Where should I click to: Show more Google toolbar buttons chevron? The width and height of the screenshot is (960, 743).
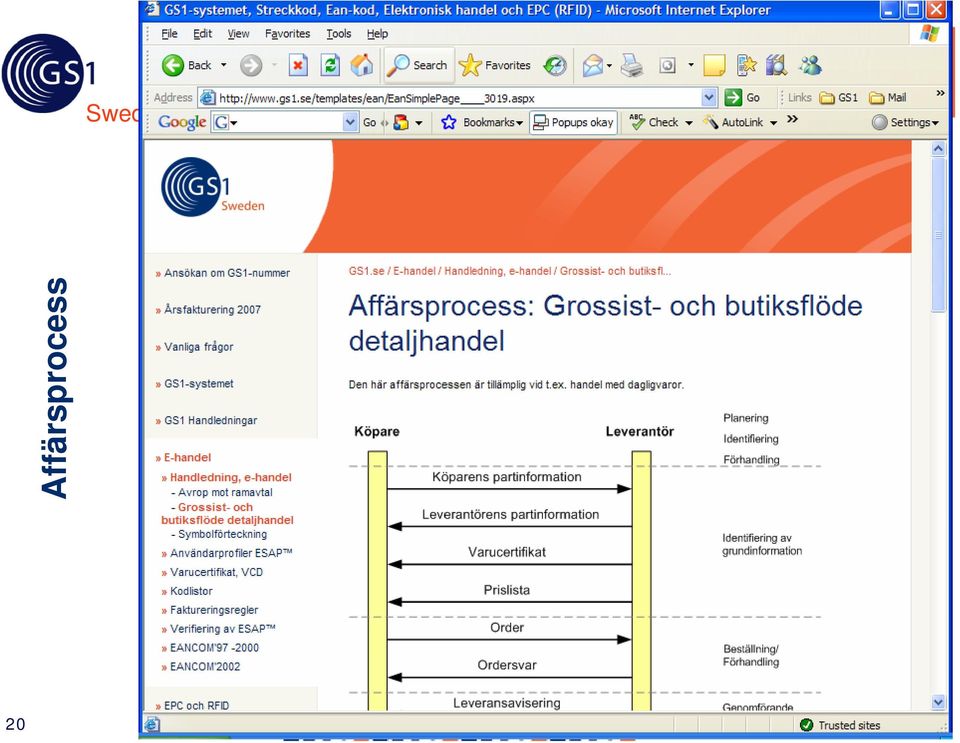792,119
